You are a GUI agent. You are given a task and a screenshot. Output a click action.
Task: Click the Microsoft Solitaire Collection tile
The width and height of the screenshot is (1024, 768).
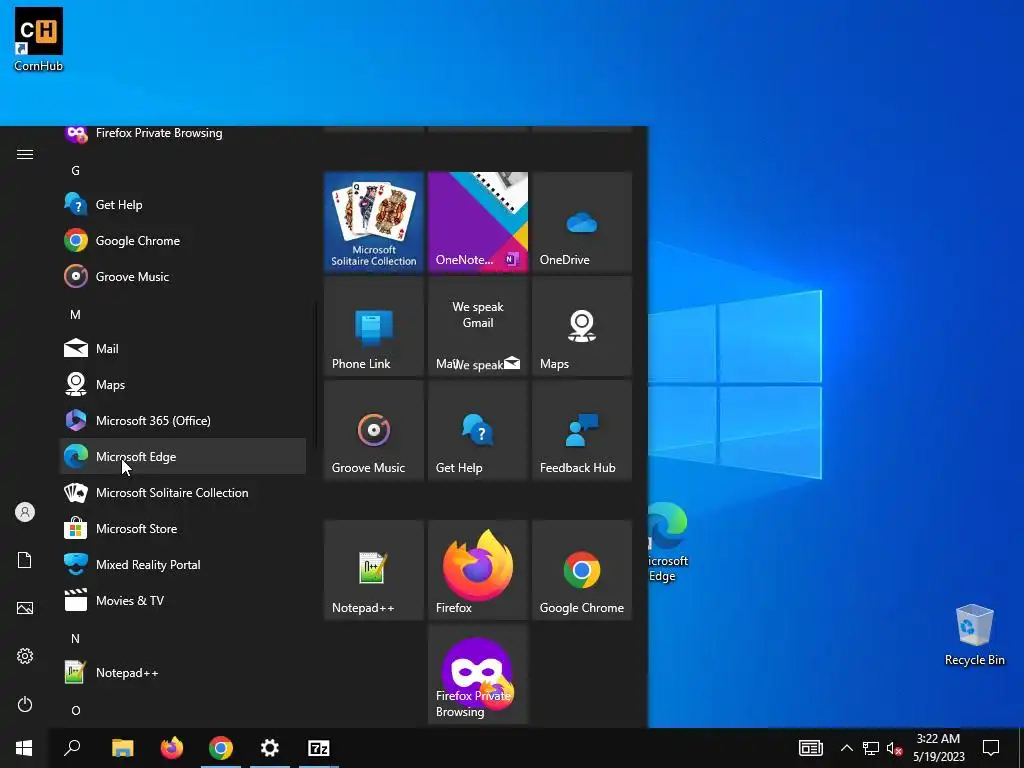[x=374, y=222]
